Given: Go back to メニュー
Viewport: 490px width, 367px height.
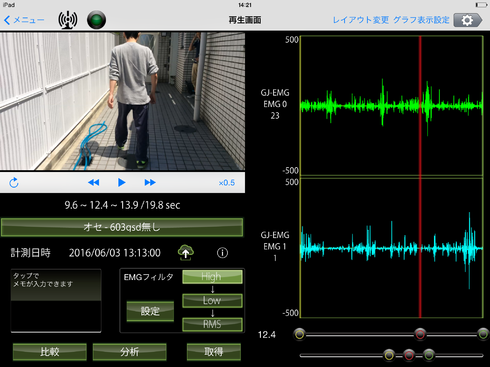Looking at the screenshot, I should [x=24, y=20].
